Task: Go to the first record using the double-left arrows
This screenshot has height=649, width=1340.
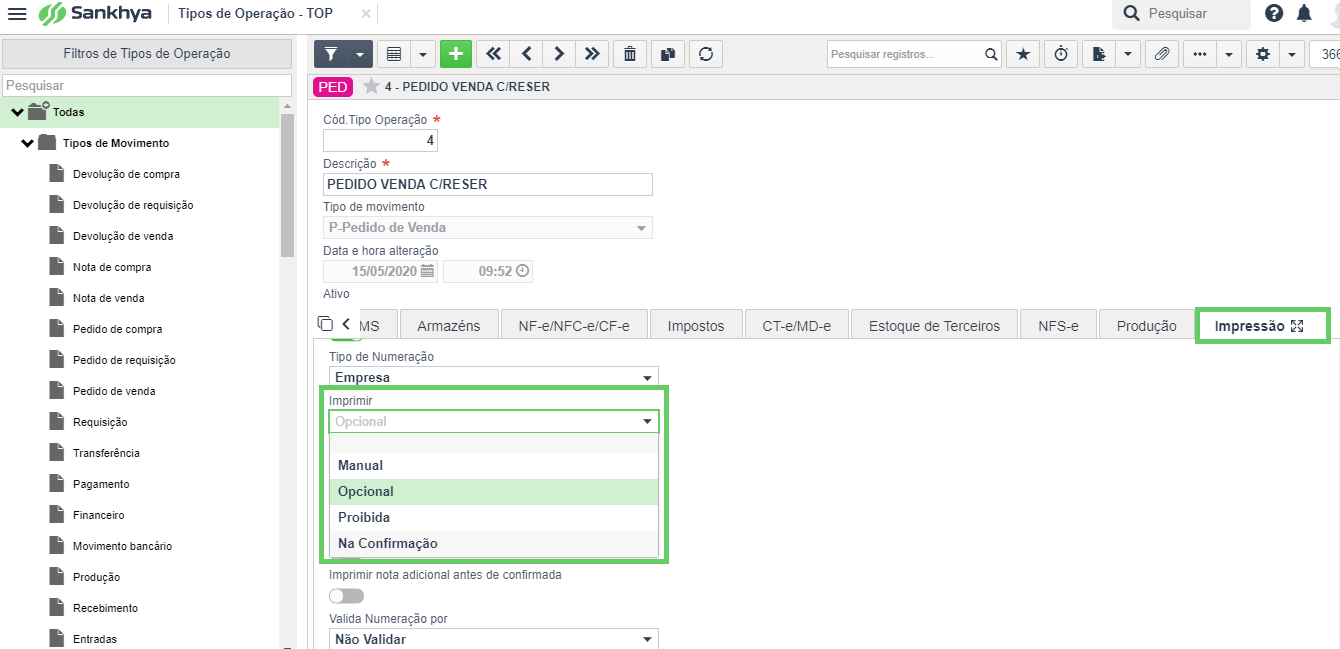Action: pyautogui.click(x=493, y=54)
